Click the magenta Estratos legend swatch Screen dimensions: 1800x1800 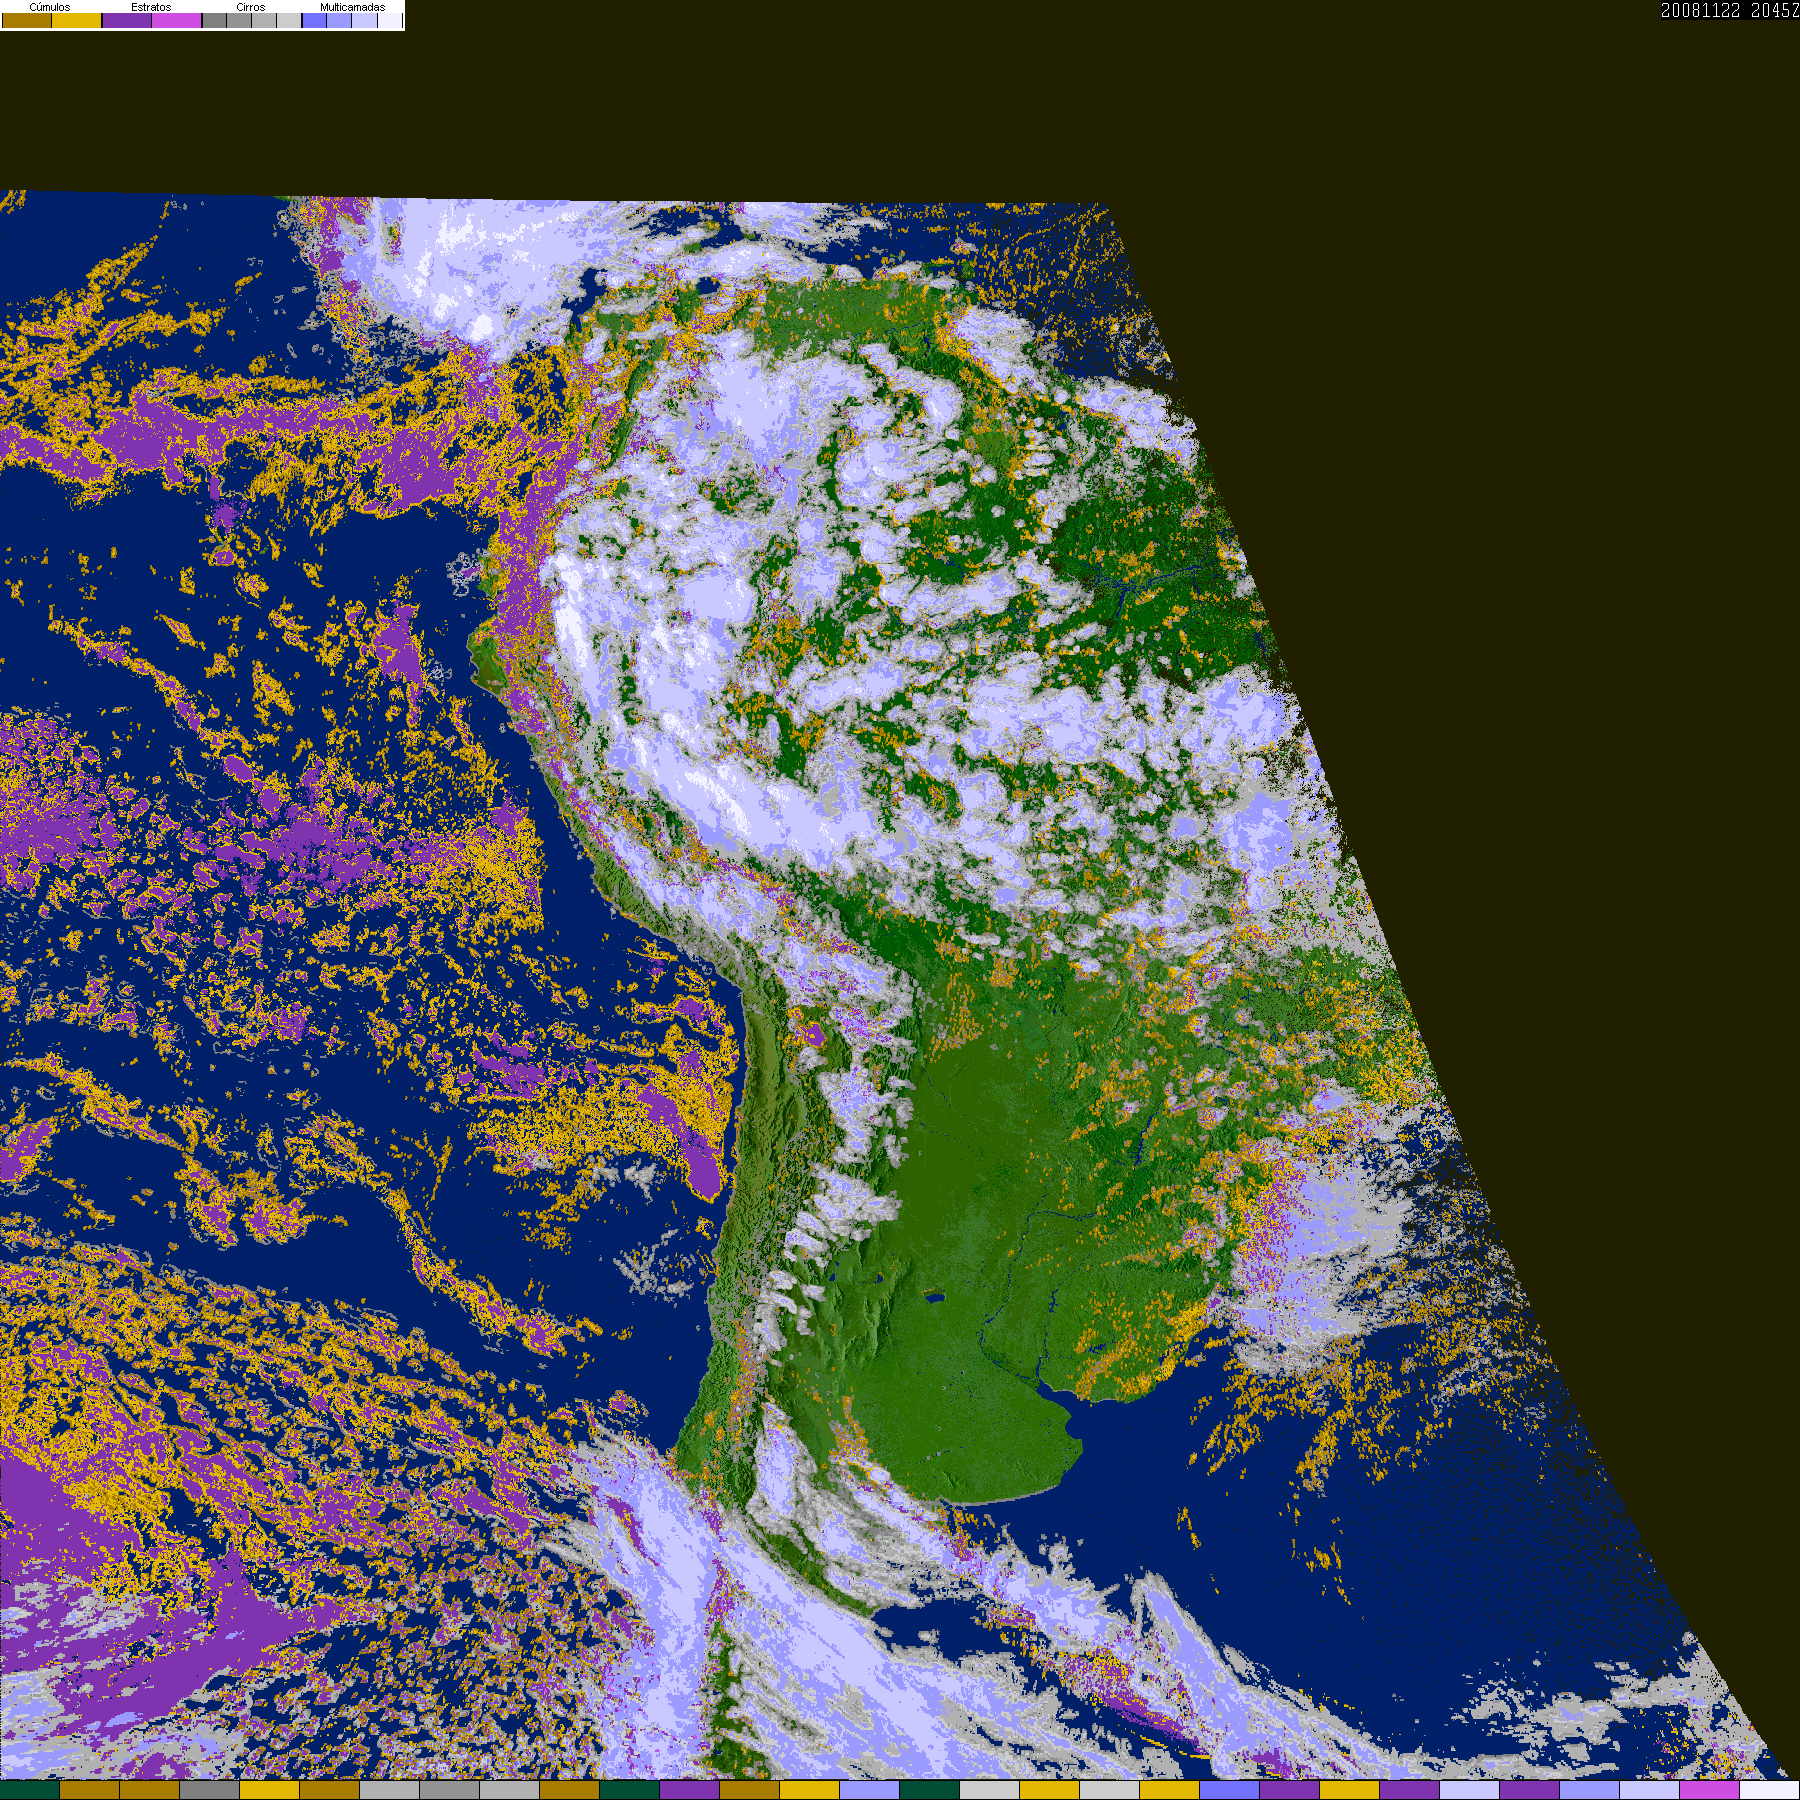click(177, 20)
